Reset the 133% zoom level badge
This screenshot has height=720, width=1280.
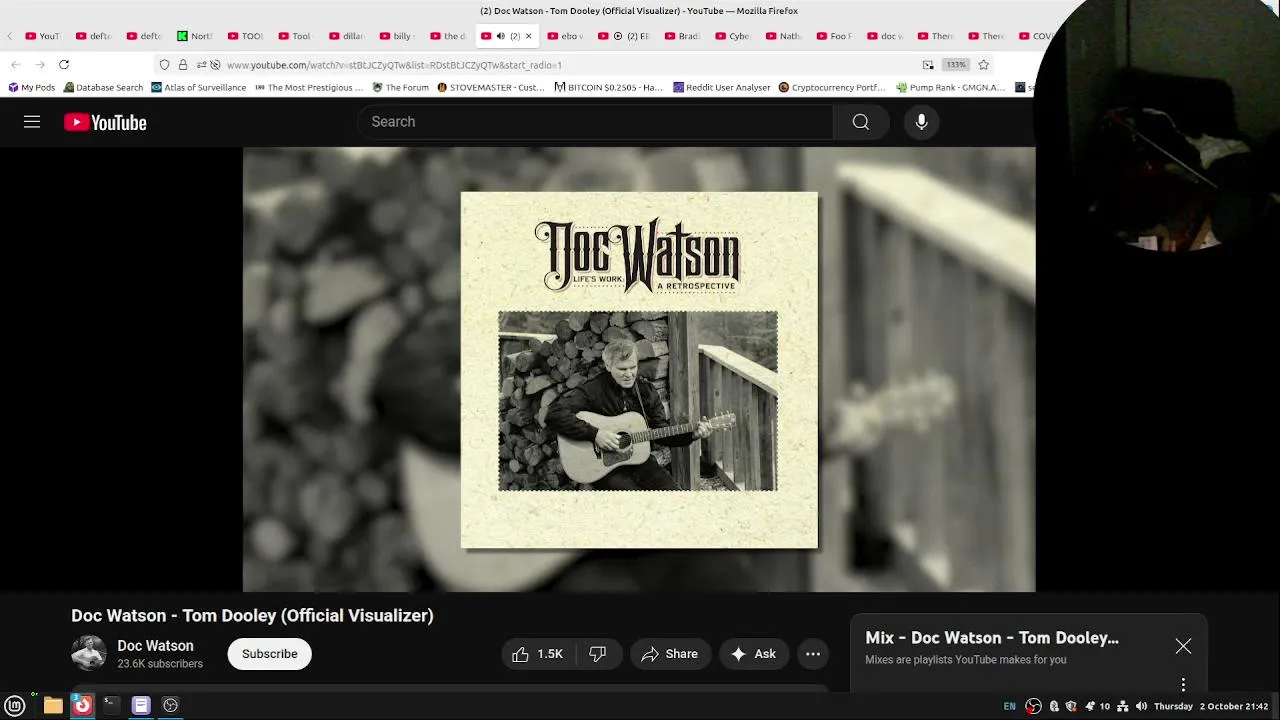[956, 65]
